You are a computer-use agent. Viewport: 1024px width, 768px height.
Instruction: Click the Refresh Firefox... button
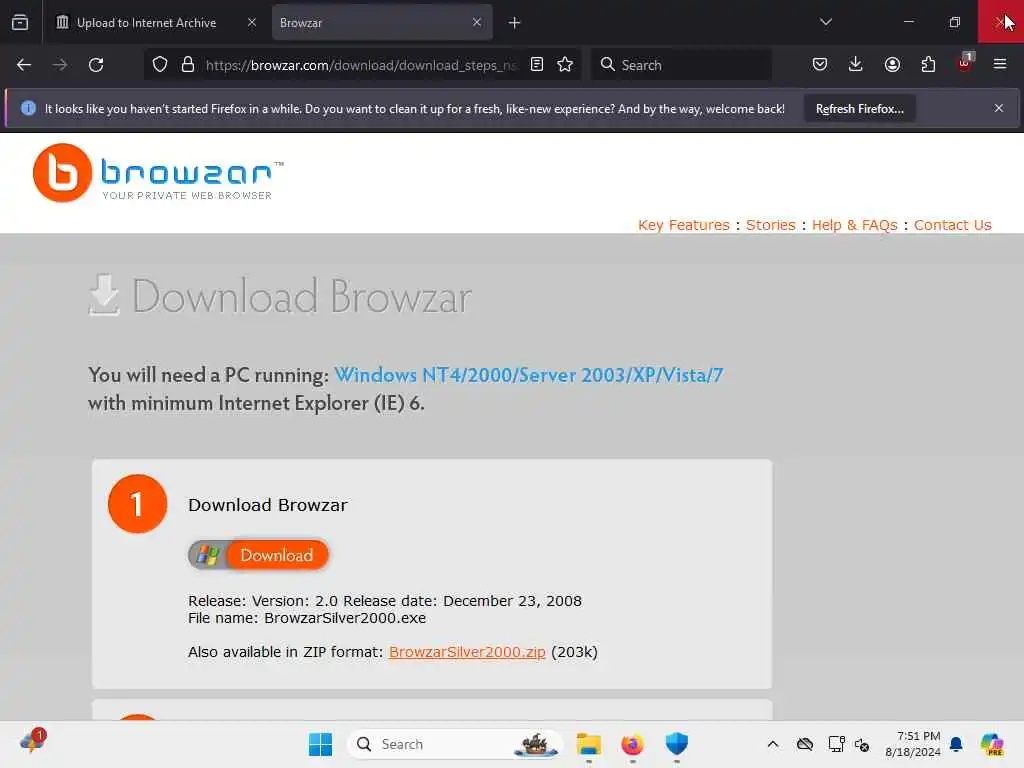click(x=859, y=109)
